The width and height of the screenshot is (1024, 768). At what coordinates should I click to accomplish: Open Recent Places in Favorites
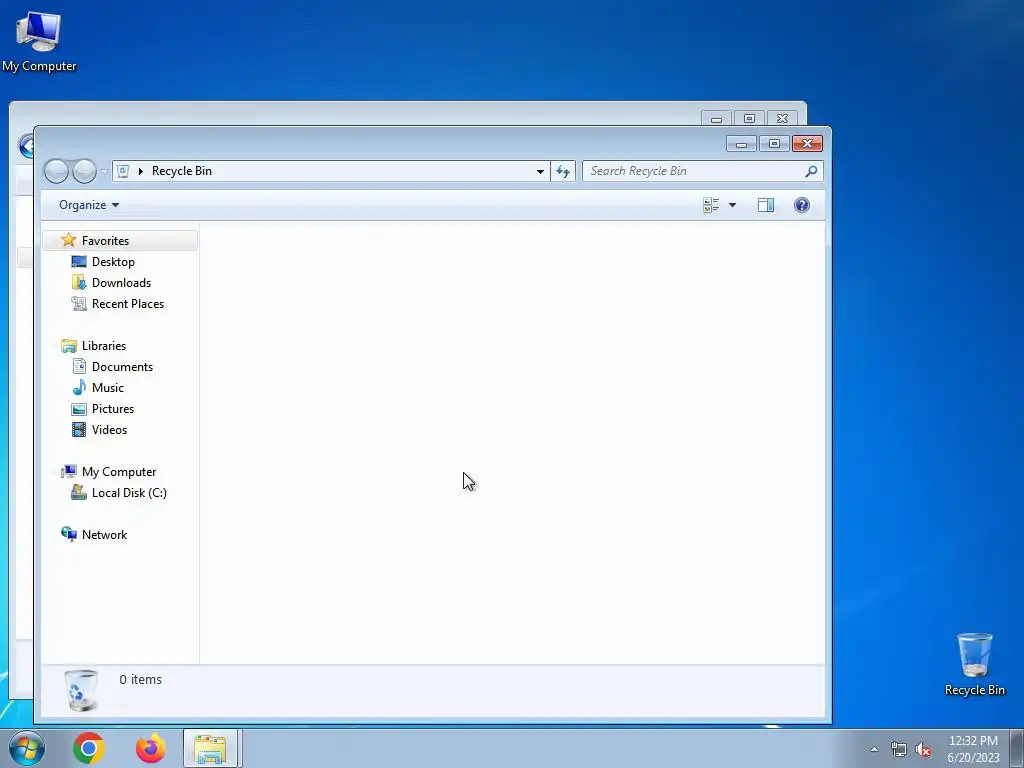coord(127,304)
